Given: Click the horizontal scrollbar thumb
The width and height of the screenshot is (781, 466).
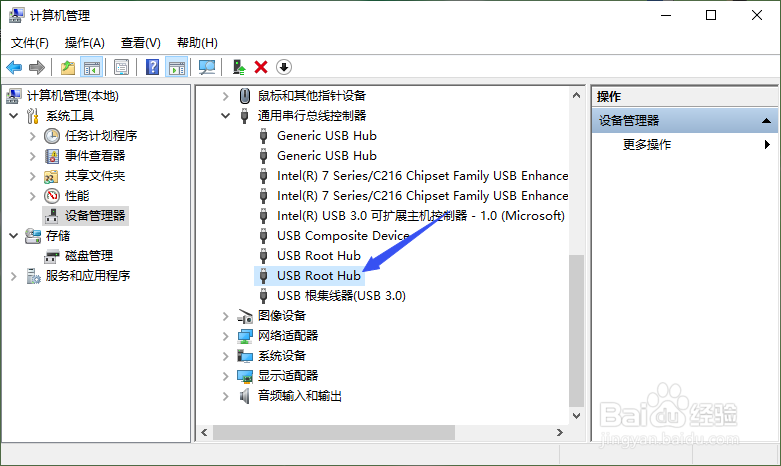Looking at the screenshot, I should (x=334, y=432).
